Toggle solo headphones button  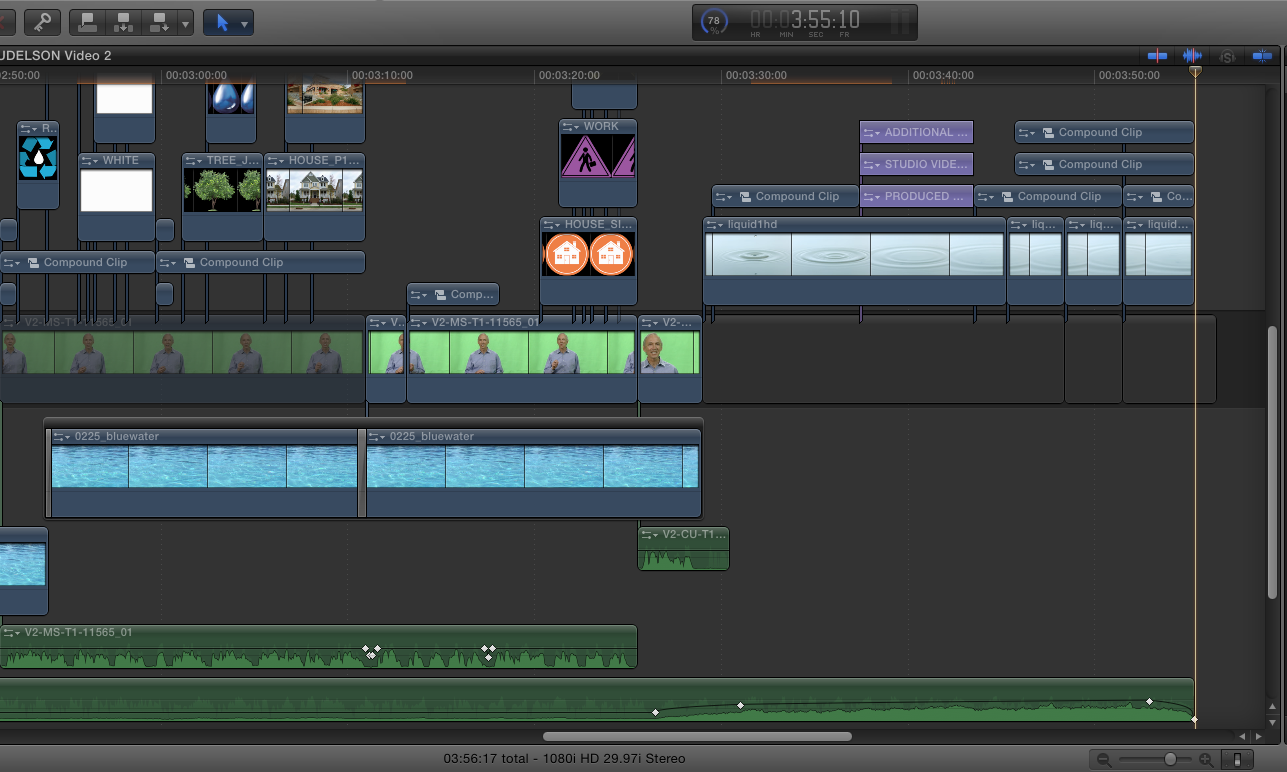[1227, 56]
